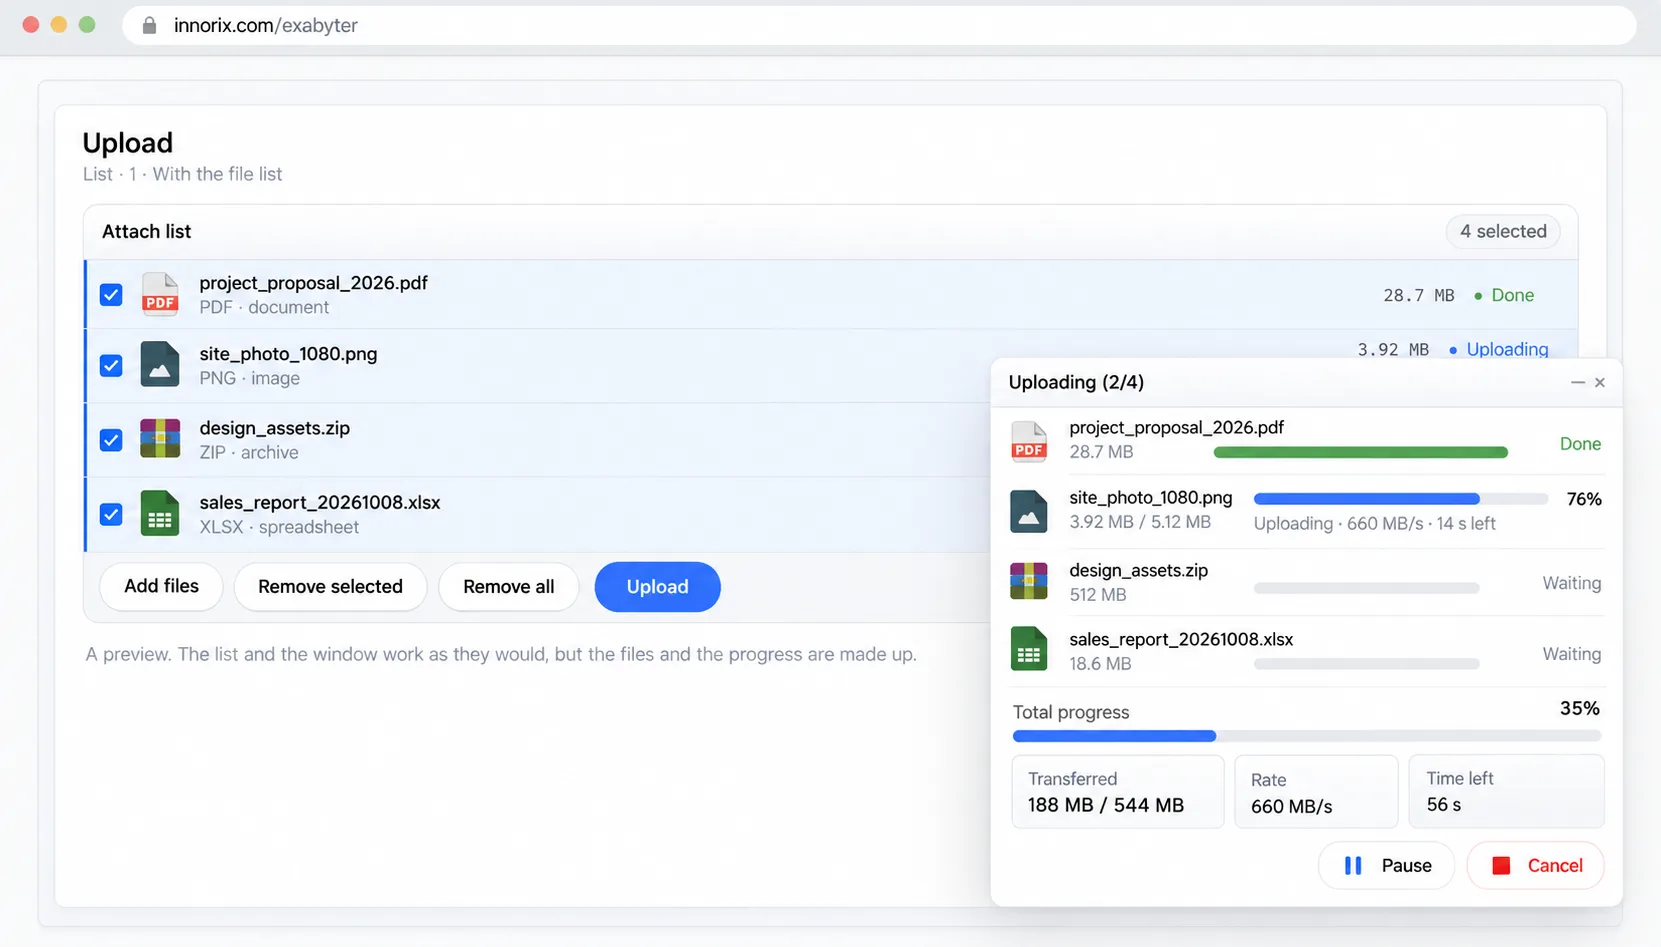Click Remove selected button
The image size is (1661, 947).
click(330, 587)
